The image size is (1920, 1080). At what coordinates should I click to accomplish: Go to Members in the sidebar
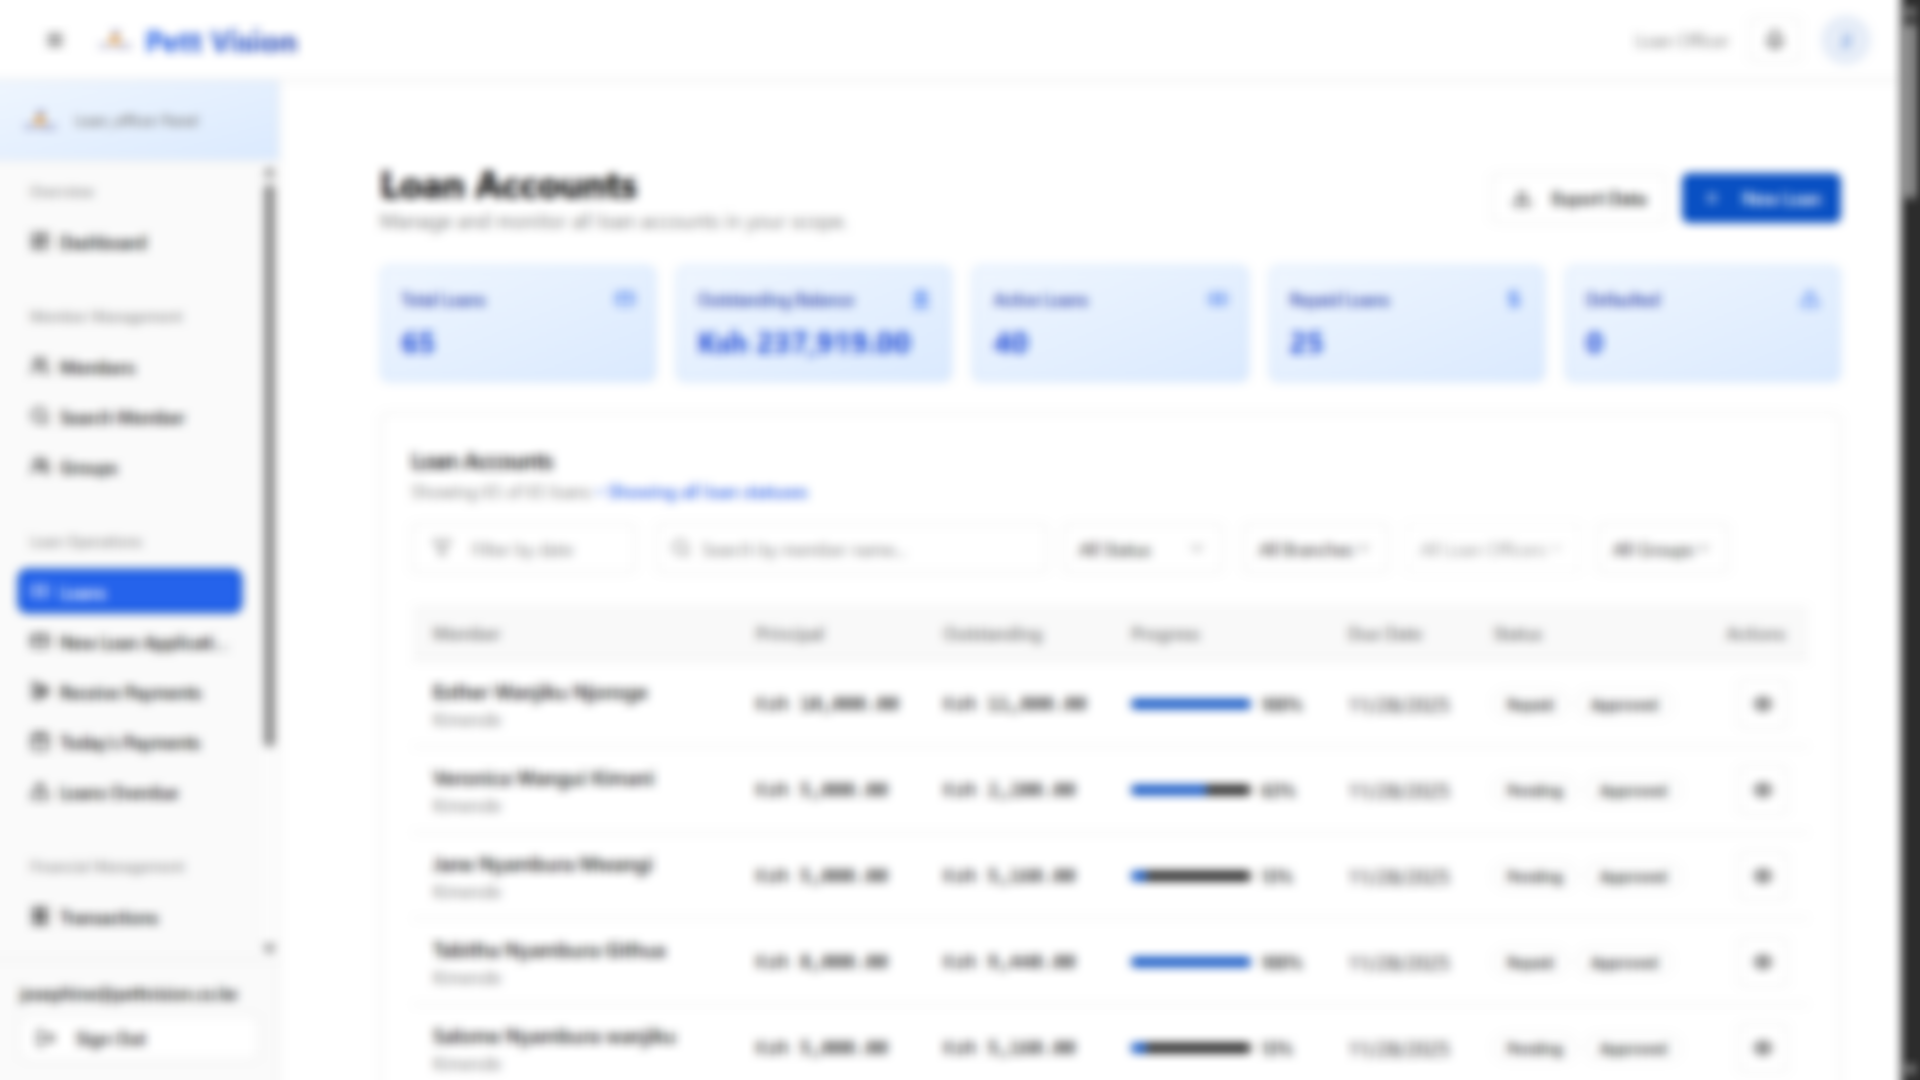click(x=130, y=367)
